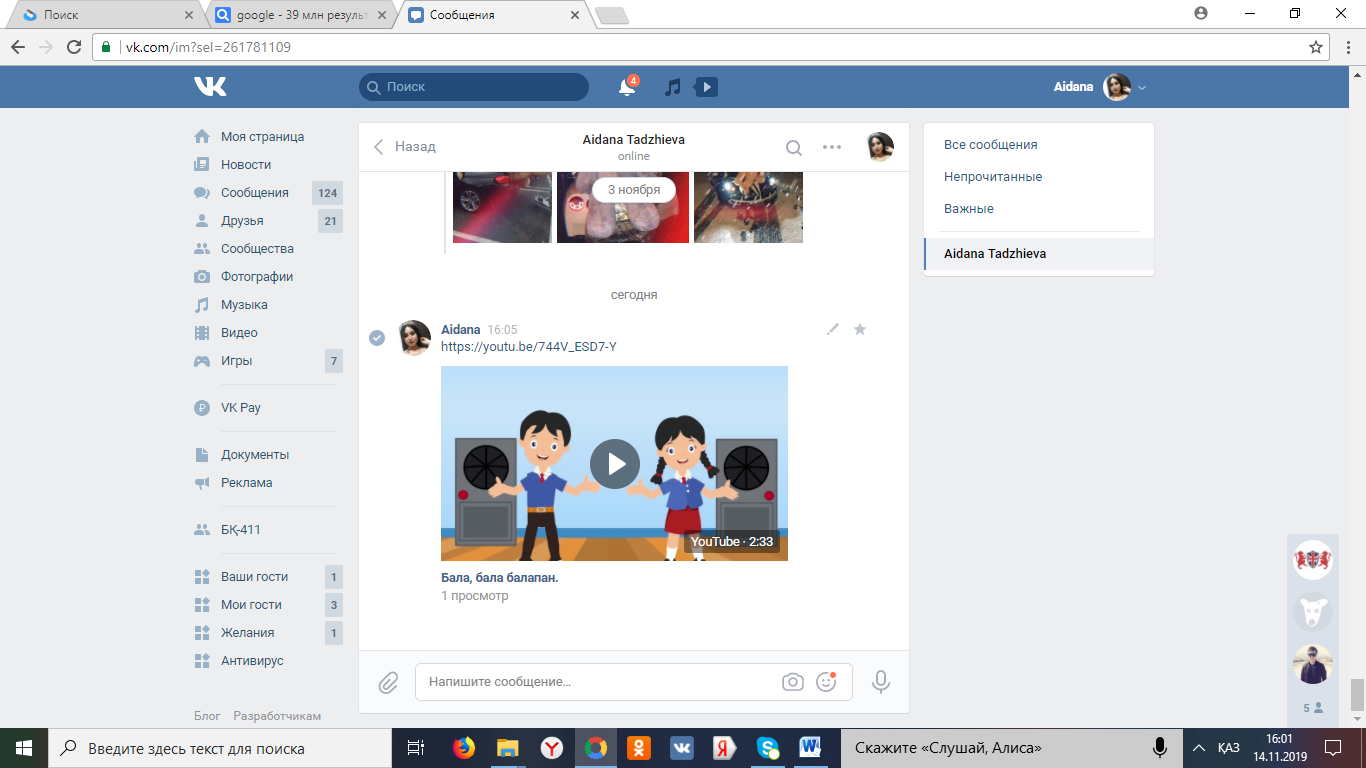This screenshot has width=1366, height=768.
Task: Open the first photo thumbnail in chat
Action: click(x=502, y=207)
